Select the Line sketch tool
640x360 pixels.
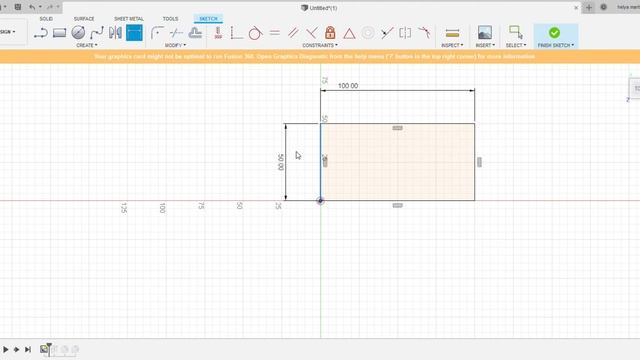41,33
